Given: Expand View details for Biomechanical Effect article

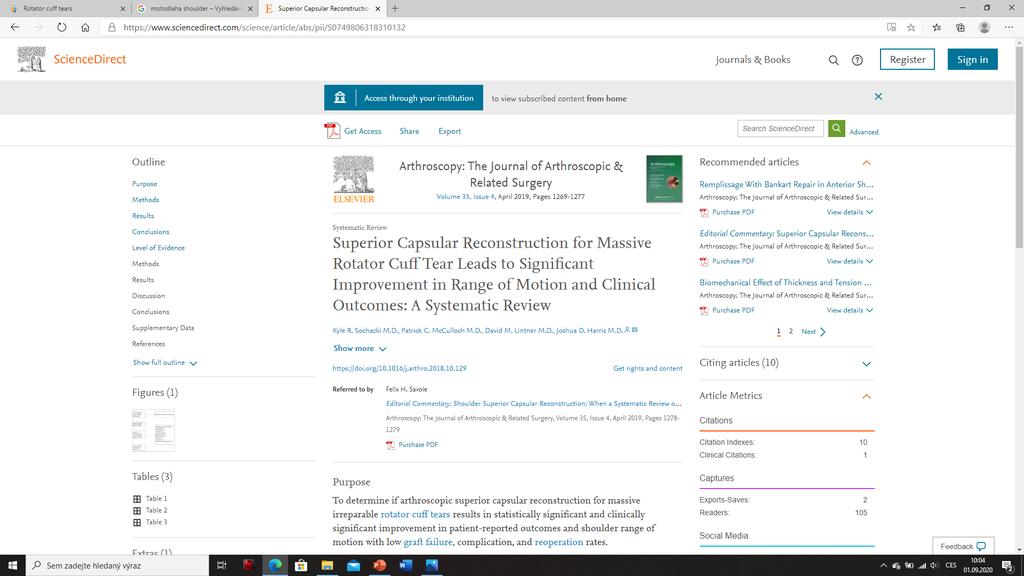Looking at the screenshot, I should click(x=850, y=310).
